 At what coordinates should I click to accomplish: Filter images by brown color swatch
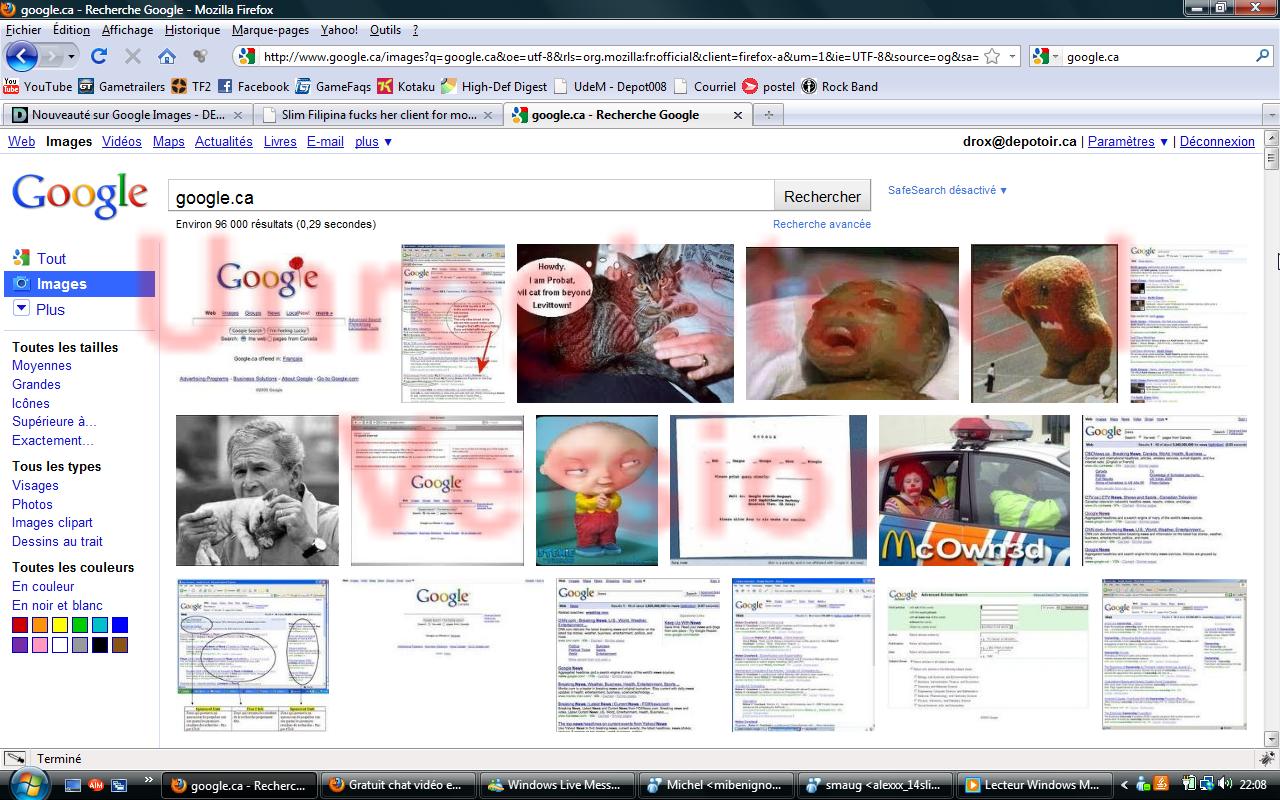[x=120, y=645]
